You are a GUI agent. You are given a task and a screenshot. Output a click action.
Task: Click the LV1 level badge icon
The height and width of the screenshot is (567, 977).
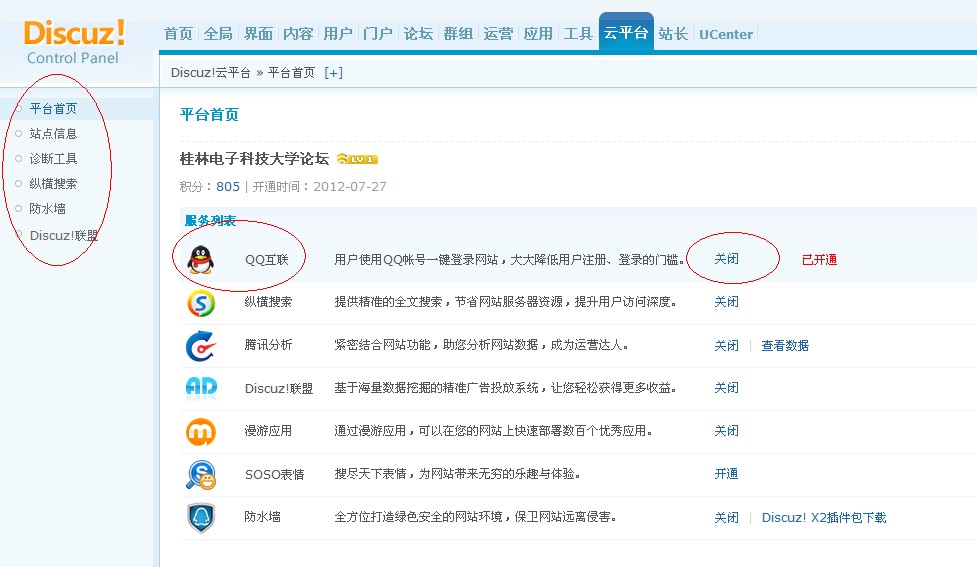coord(357,159)
